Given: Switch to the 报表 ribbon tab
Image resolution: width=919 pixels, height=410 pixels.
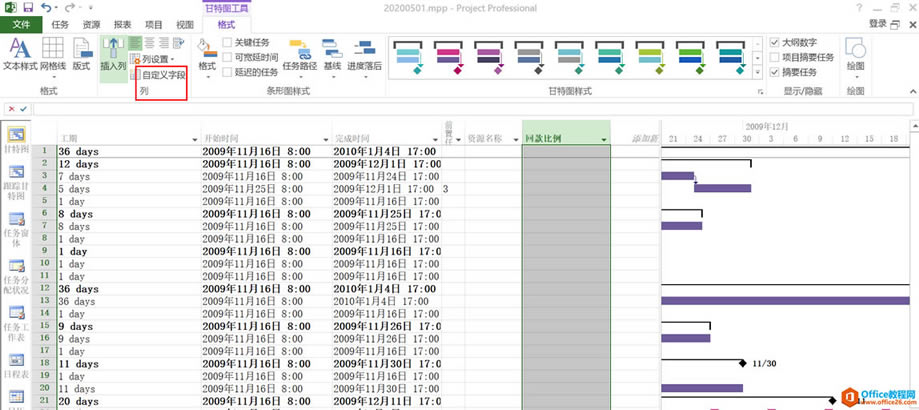Looking at the screenshot, I should click(122, 25).
